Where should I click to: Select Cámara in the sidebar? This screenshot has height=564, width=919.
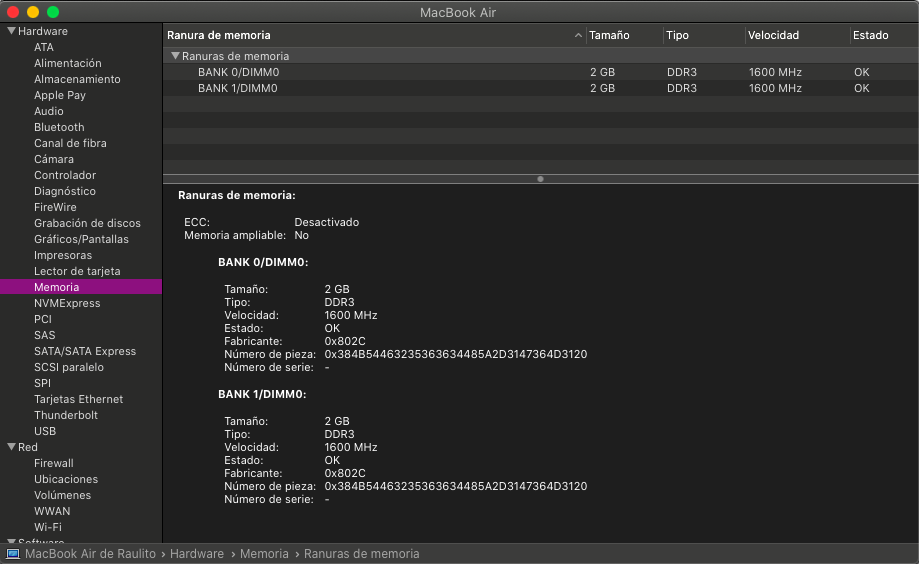click(x=53, y=159)
